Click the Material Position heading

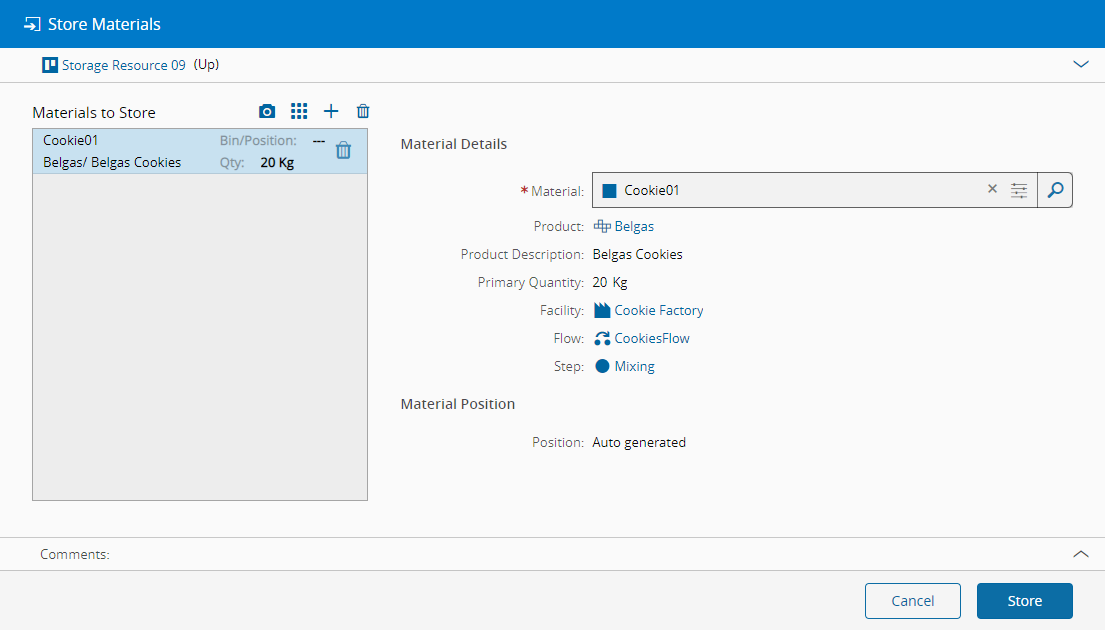pos(458,404)
